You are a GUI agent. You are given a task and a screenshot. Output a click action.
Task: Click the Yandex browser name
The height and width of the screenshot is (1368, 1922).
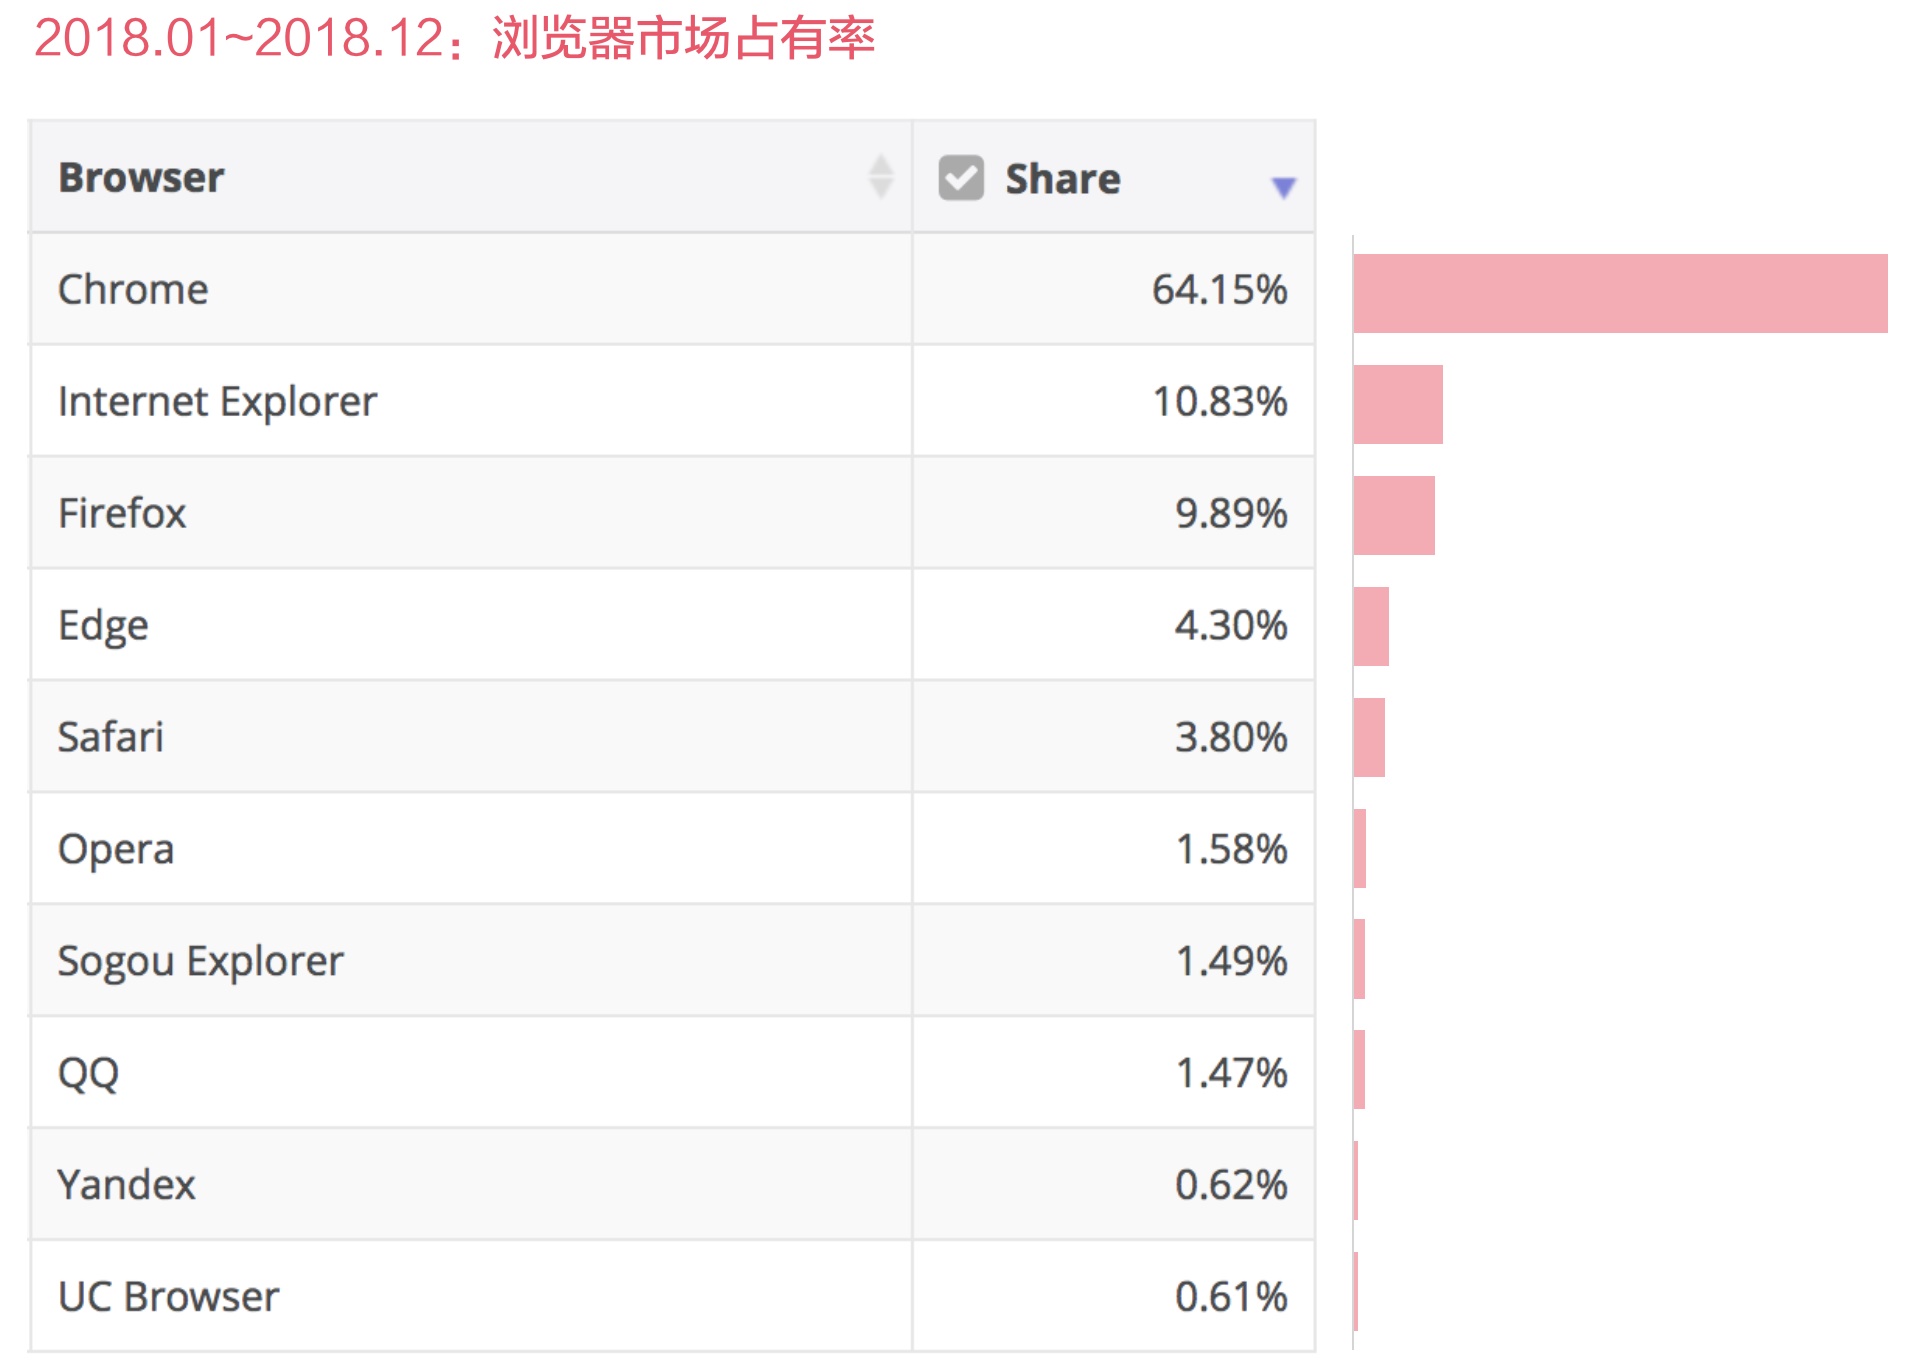[x=126, y=1186]
